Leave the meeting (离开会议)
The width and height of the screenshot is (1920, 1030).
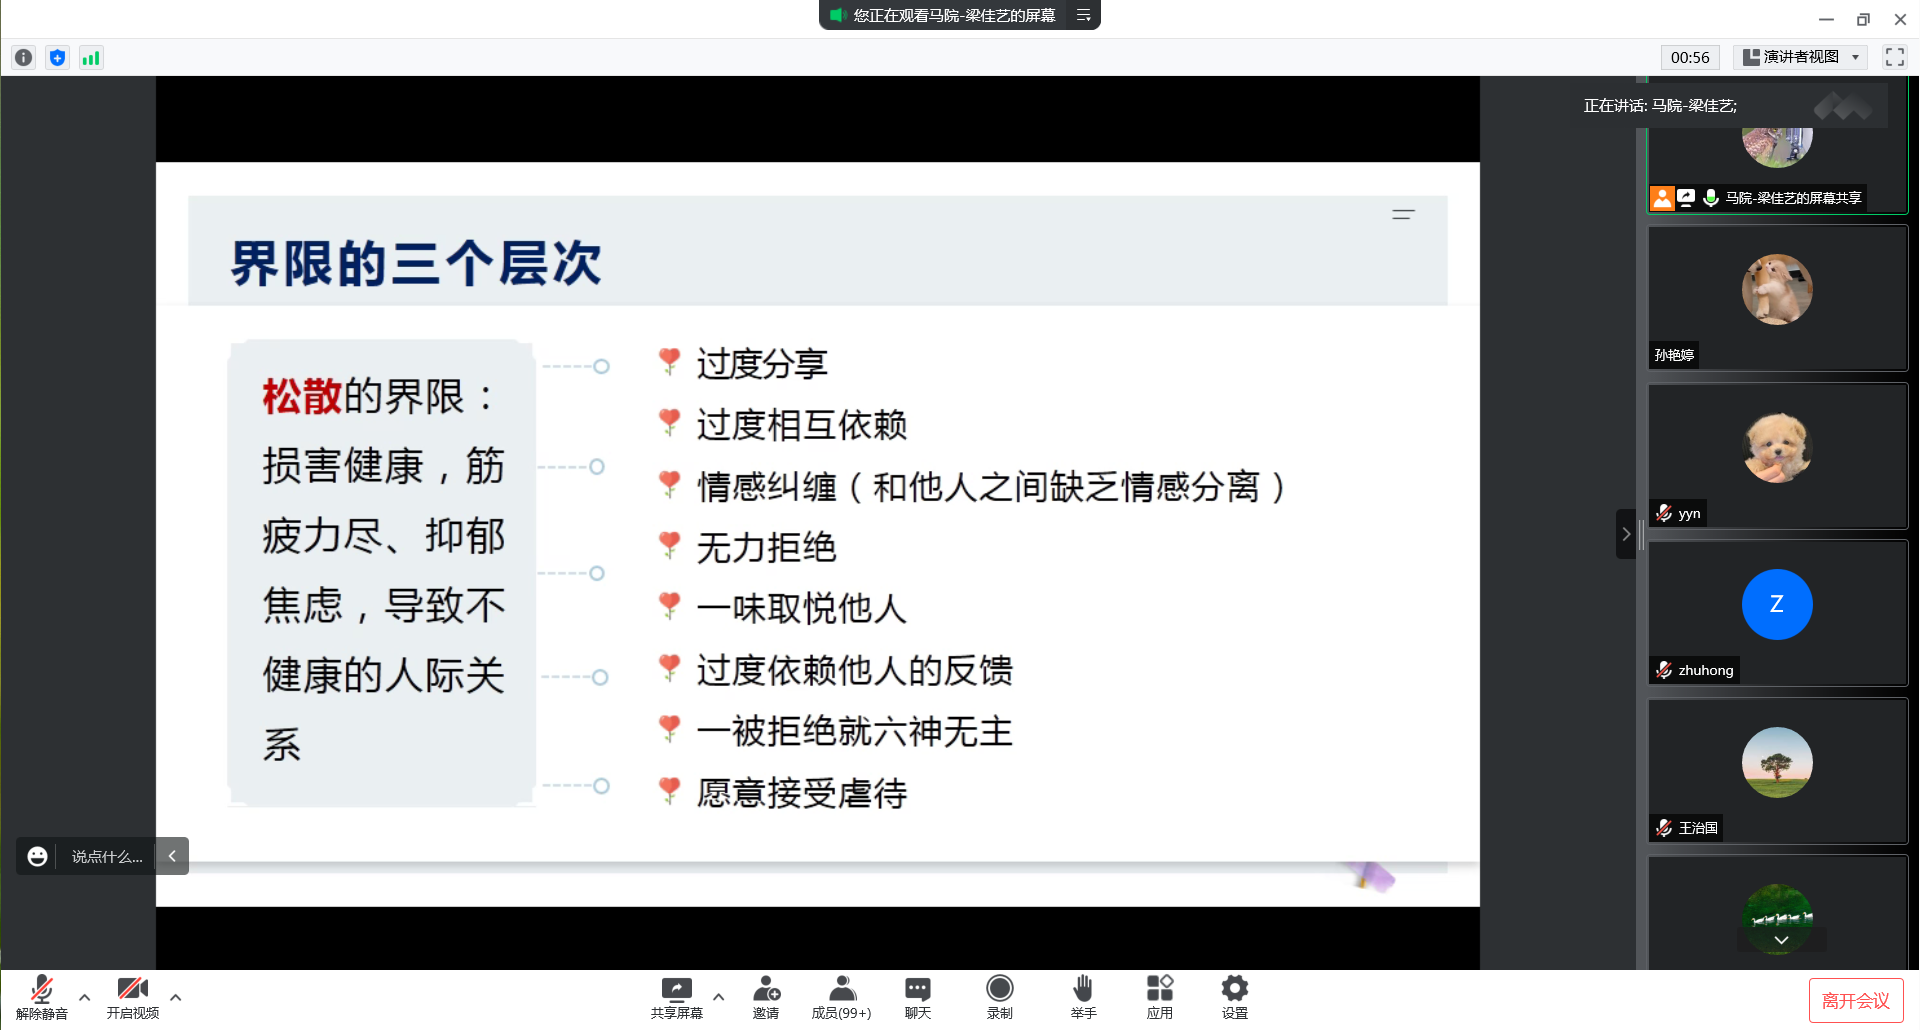1855,1001
